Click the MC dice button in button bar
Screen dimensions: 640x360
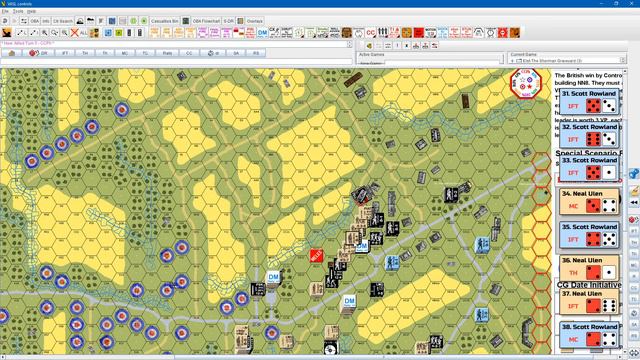coord(124,53)
